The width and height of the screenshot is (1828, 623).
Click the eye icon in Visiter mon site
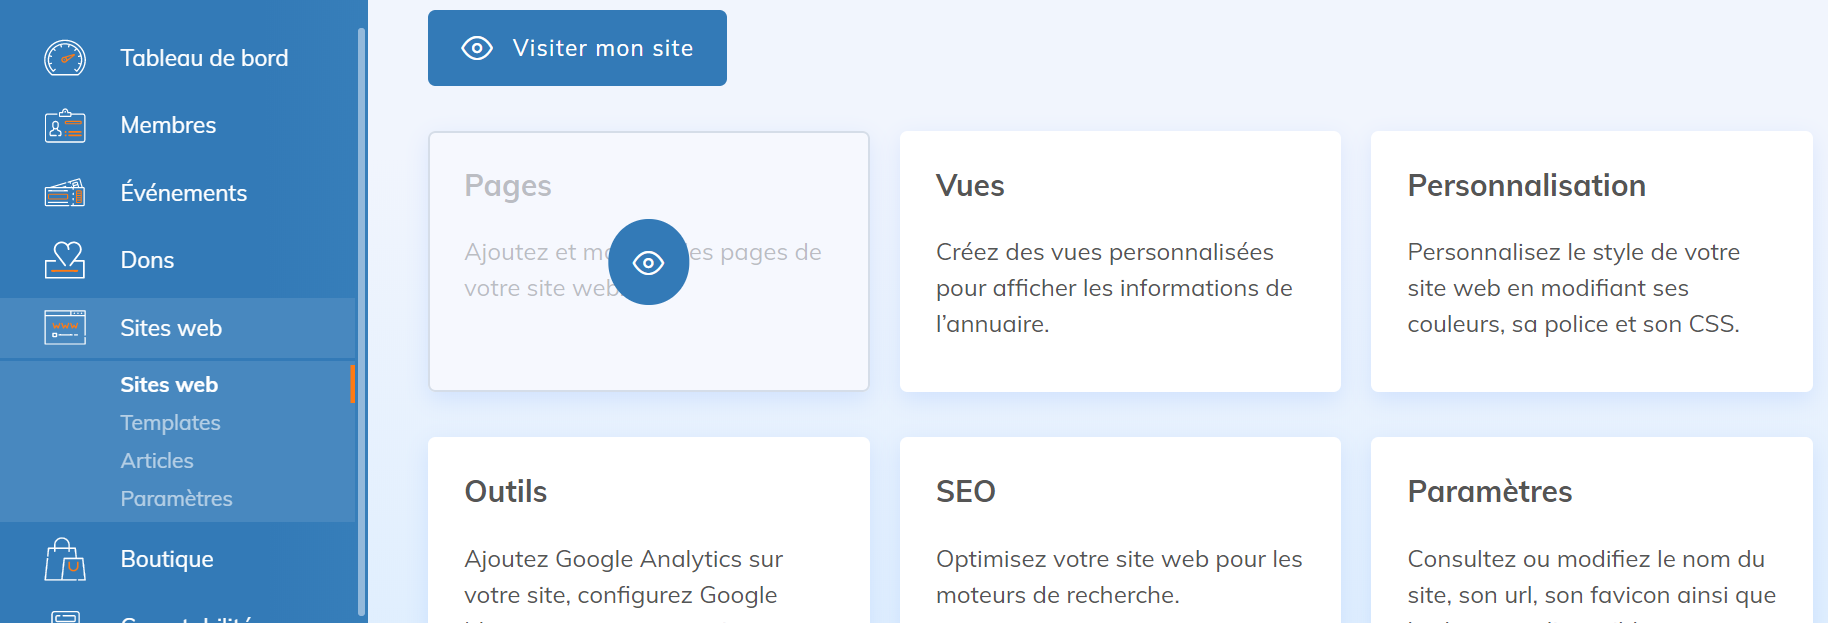coord(477,48)
